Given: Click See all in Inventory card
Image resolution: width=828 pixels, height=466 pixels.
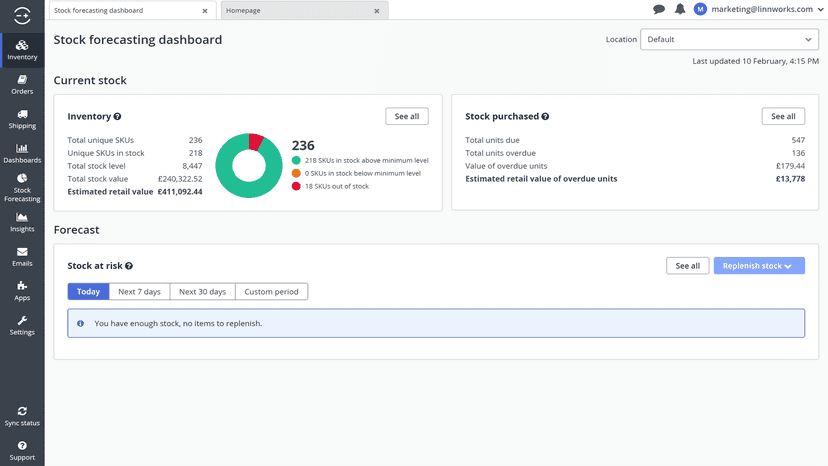Looking at the screenshot, I should [407, 116].
